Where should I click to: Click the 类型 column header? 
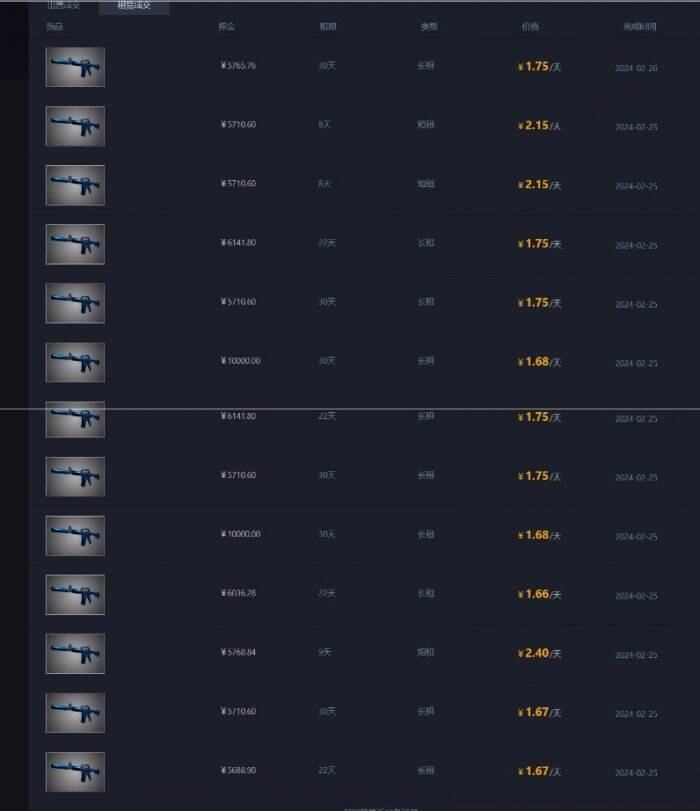pos(429,26)
